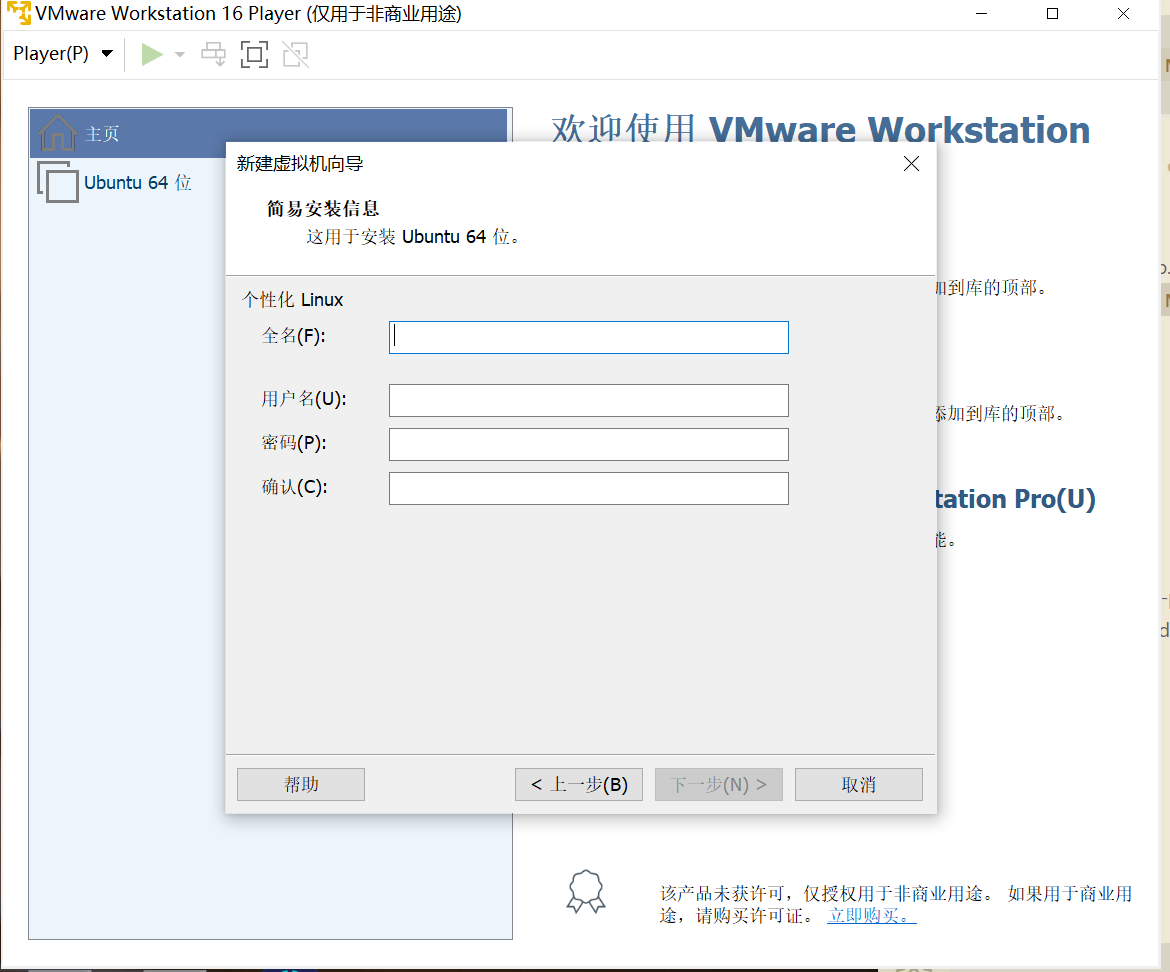Click the 下一步(N) next button

[719, 785]
